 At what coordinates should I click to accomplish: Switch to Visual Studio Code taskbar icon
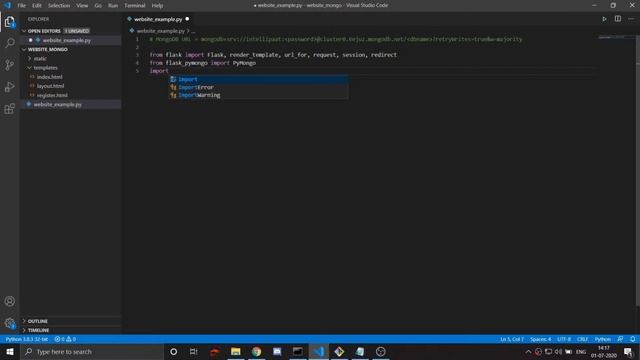(319, 351)
